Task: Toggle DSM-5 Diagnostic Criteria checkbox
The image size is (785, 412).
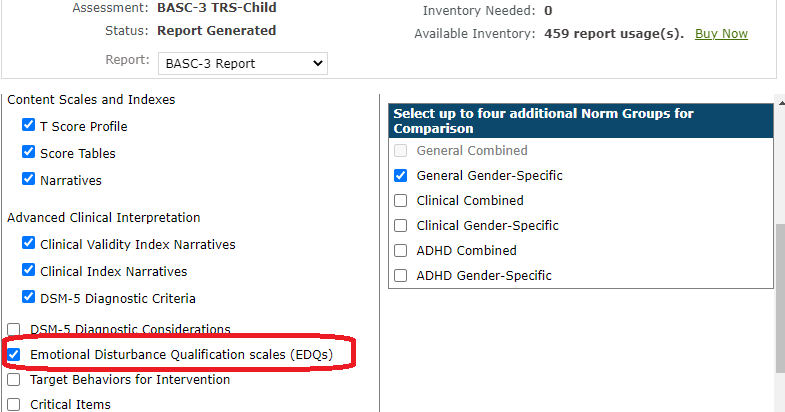Action: coord(29,298)
